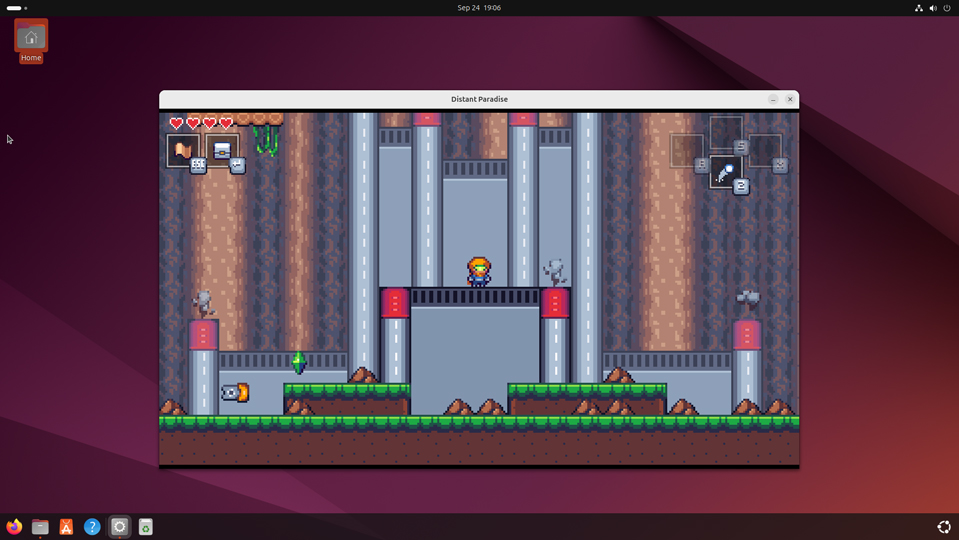The height and width of the screenshot is (540, 959).
Task: Click the Enter key badge by chest
Action: [237, 165]
